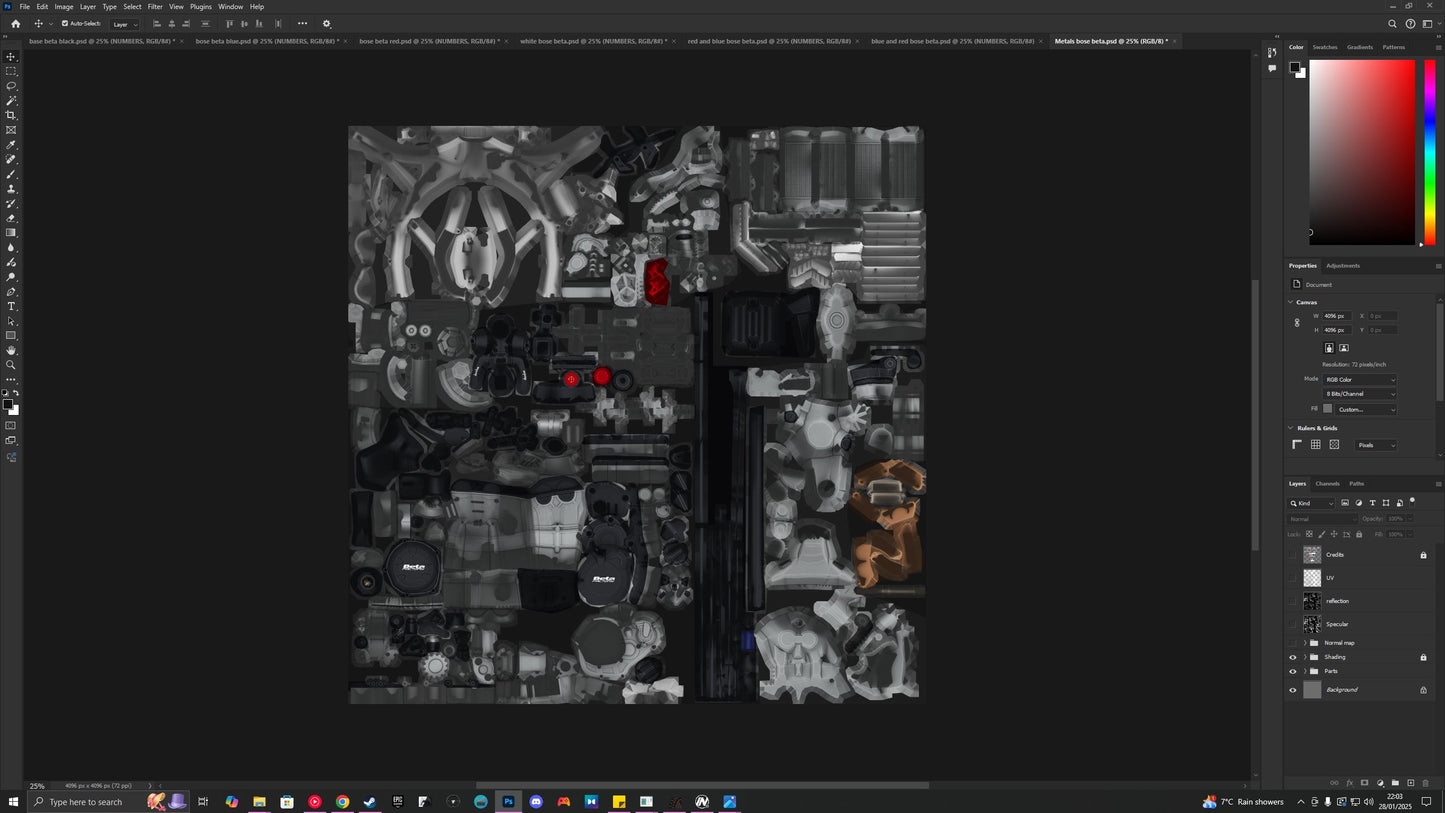1445x813 pixels.
Task: Select the Eyedropper tool
Action: (11, 145)
